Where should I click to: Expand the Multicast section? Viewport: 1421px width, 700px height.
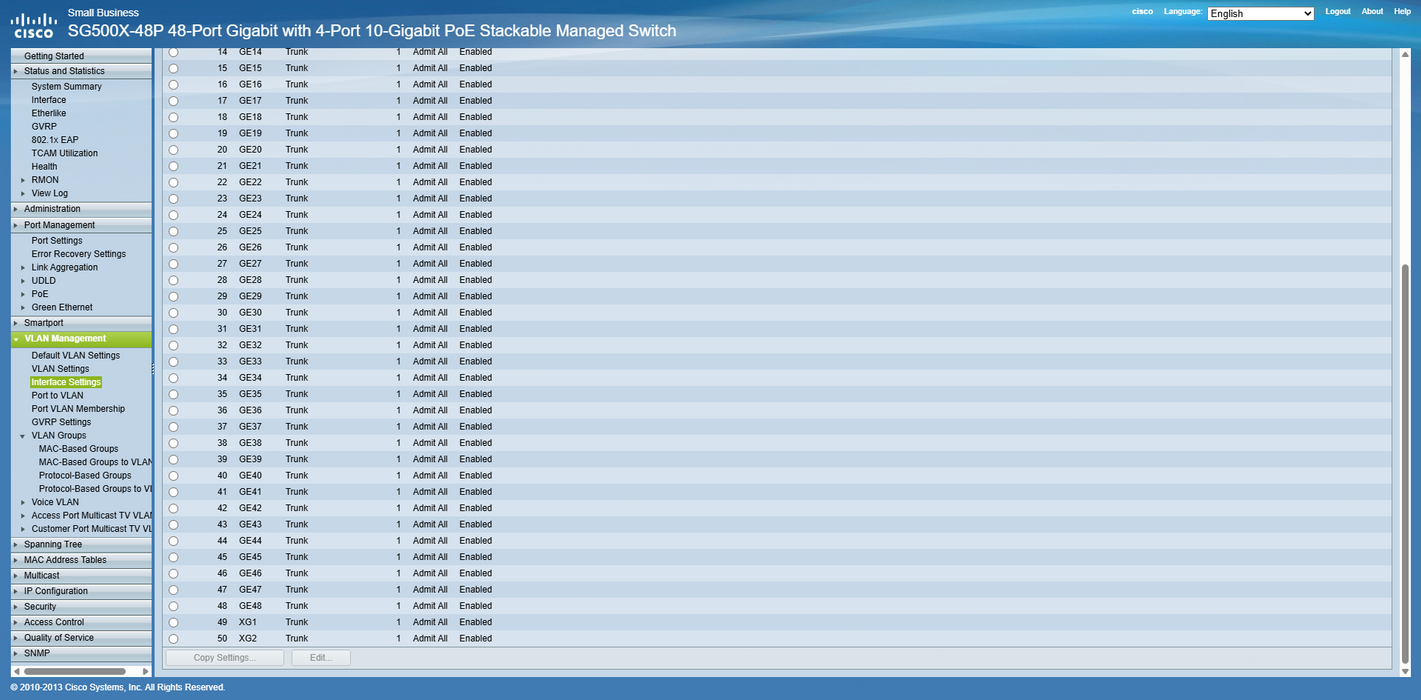point(41,575)
